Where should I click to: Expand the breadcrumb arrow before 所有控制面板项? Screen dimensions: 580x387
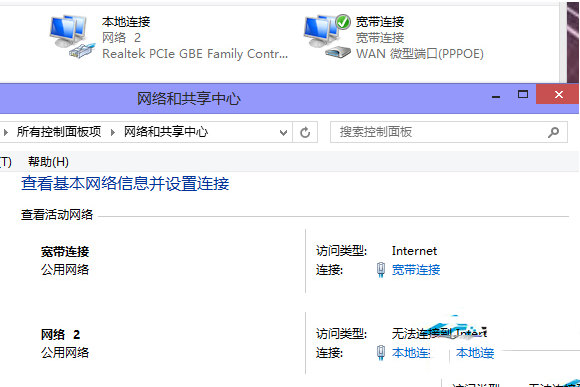coord(6,132)
